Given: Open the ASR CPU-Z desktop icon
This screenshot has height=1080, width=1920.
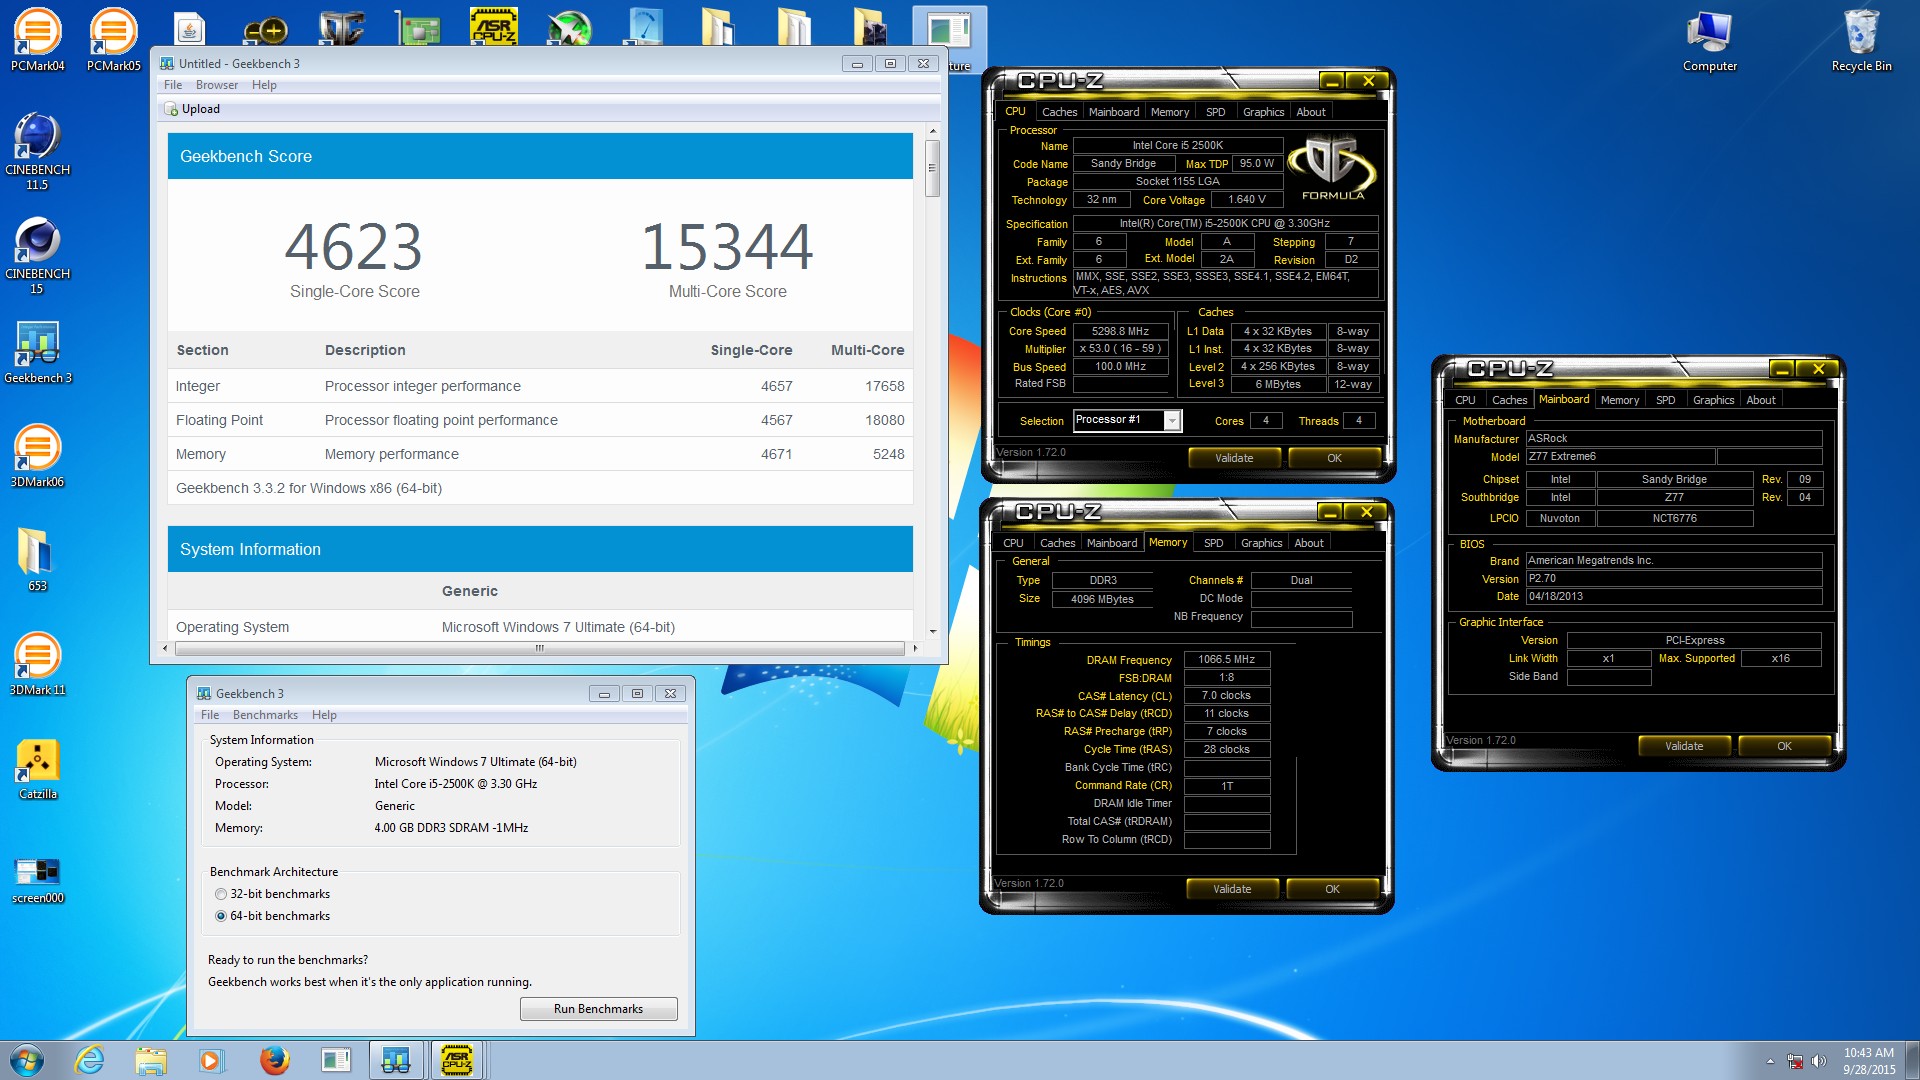Looking at the screenshot, I should [494, 28].
